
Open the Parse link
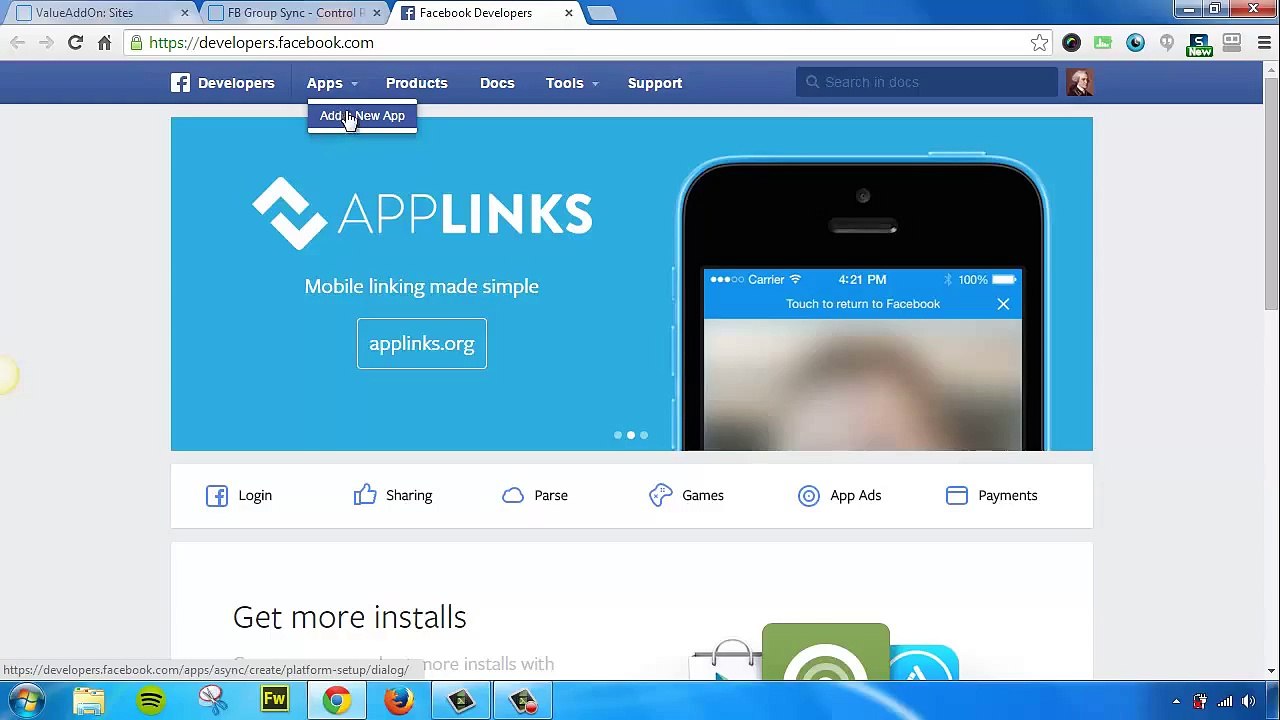[551, 495]
